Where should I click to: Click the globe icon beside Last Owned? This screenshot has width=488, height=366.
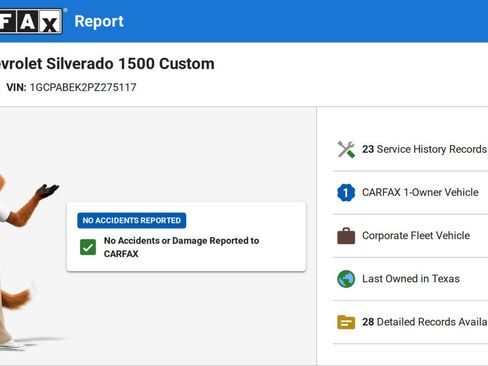pos(346,279)
